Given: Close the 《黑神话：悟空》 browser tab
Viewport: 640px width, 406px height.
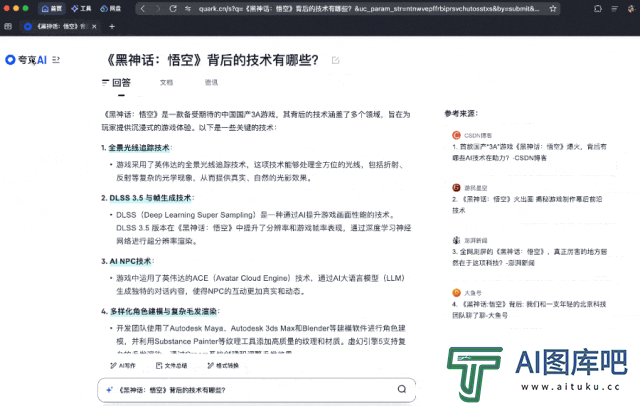Looking at the screenshot, I should tap(94, 27).
